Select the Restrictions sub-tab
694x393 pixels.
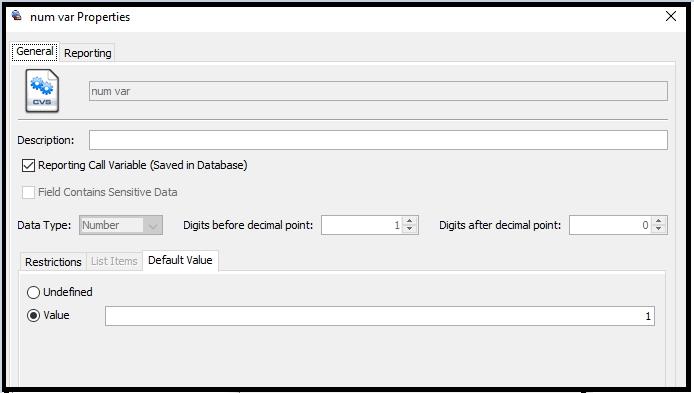click(53, 262)
